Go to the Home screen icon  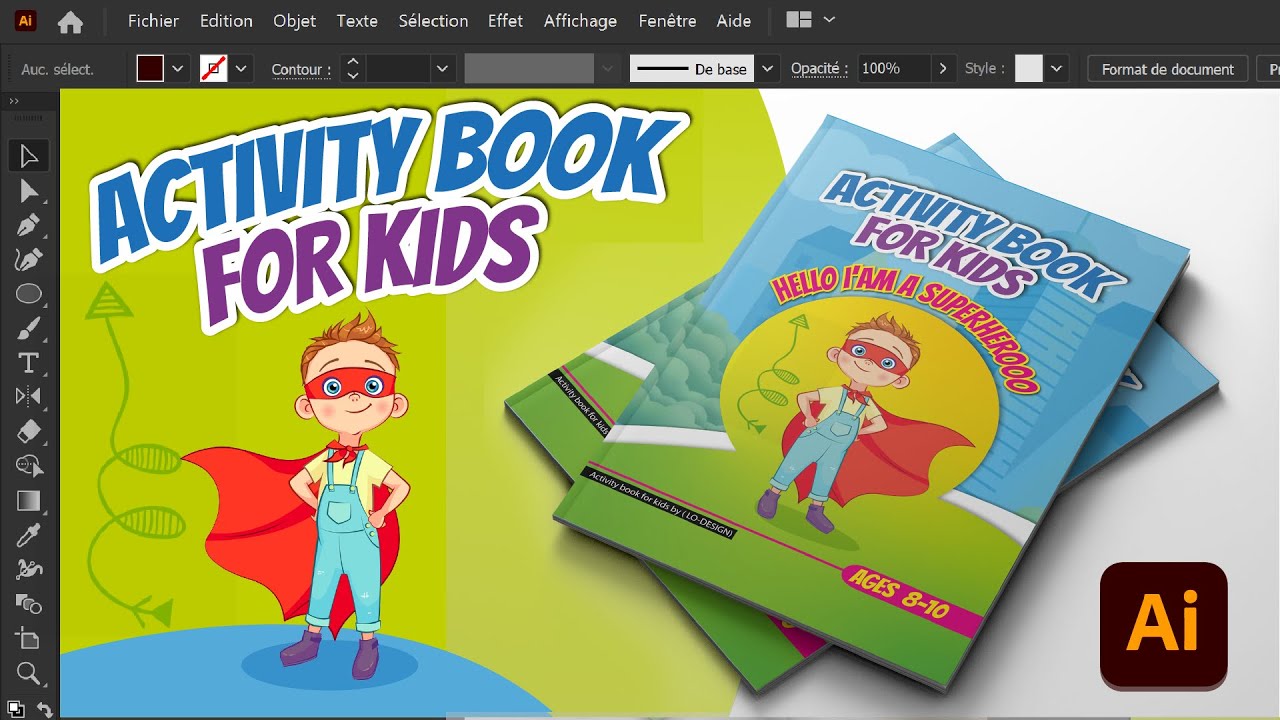(70, 21)
